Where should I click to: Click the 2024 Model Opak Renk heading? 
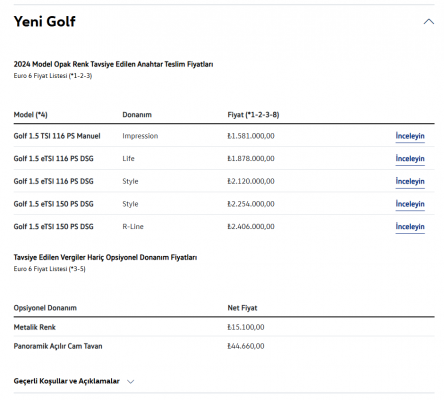[x=113, y=64]
